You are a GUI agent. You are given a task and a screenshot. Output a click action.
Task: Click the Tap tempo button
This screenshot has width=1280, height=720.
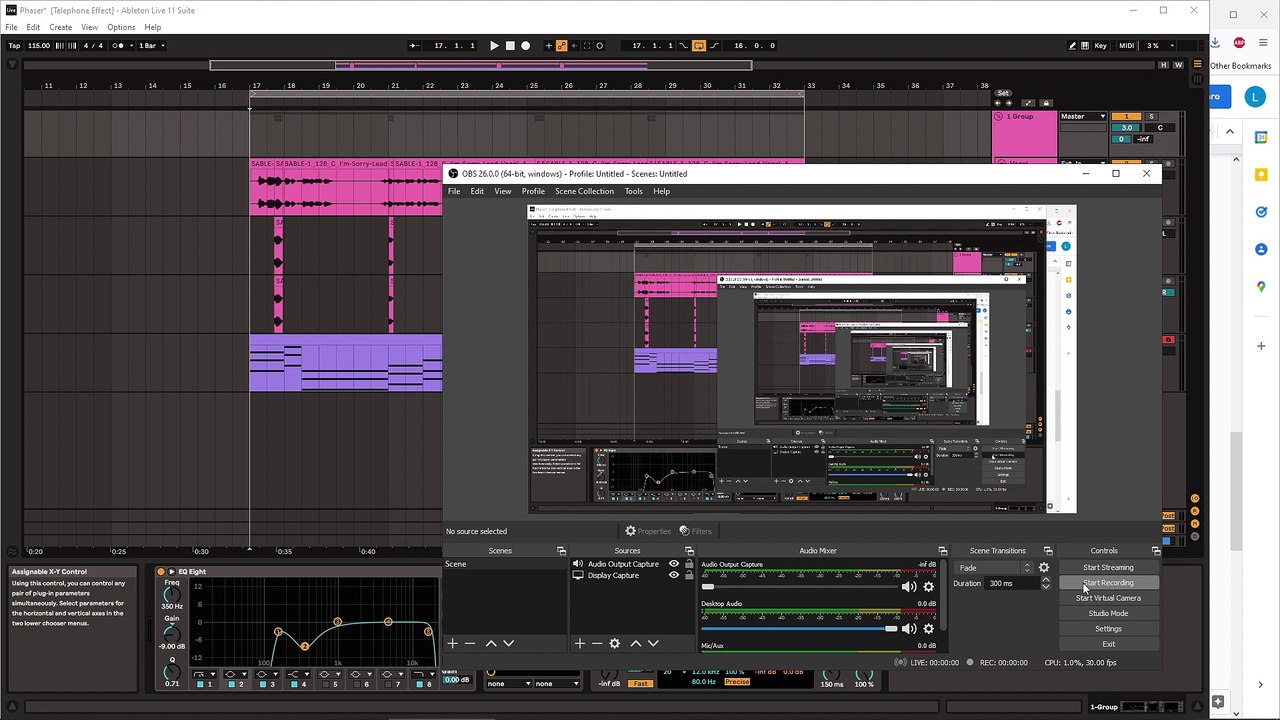click(x=14, y=46)
